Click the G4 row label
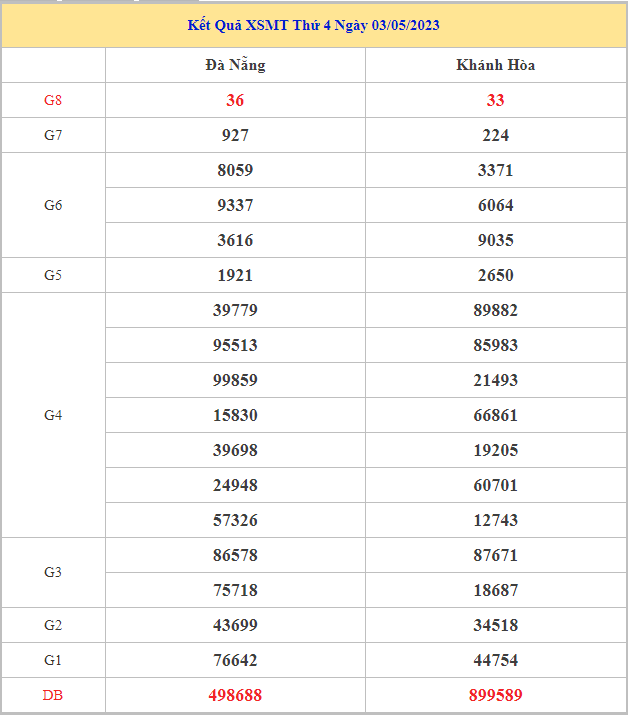 (x=53, y=415)
